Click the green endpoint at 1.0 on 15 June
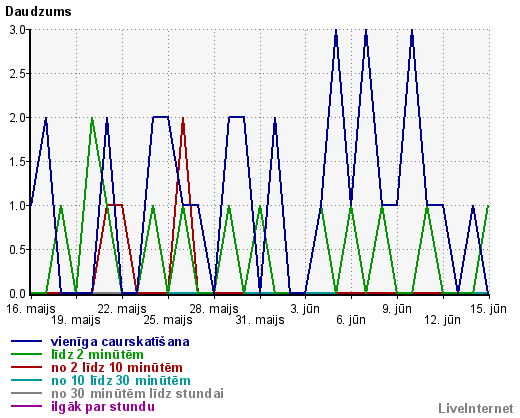This screenshot has width=520, height=418. coord(488,206)
